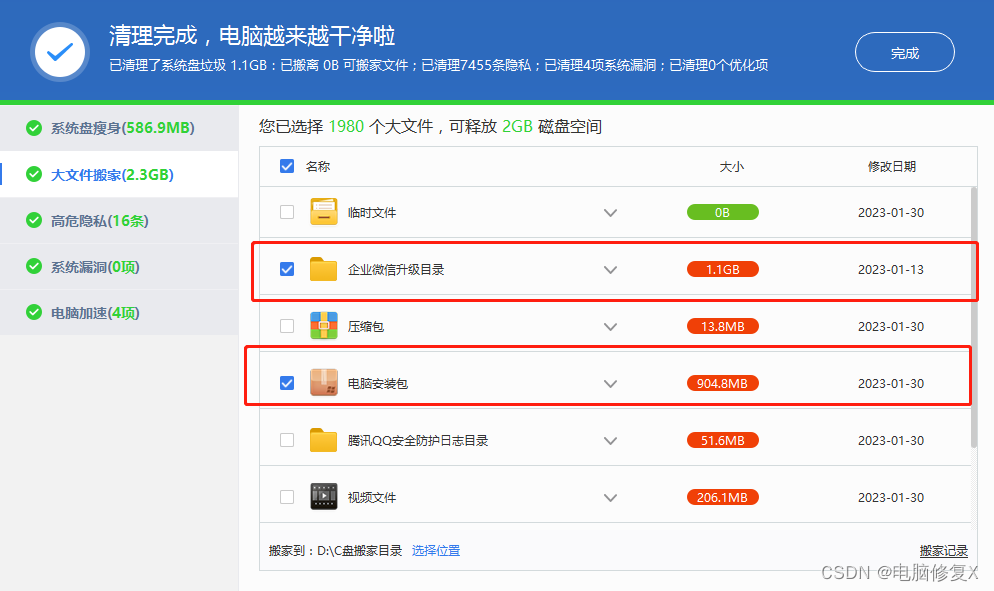Open the 高危隐私(16条) tab
This screenshot has height=591, width=994.
(119, 220)
